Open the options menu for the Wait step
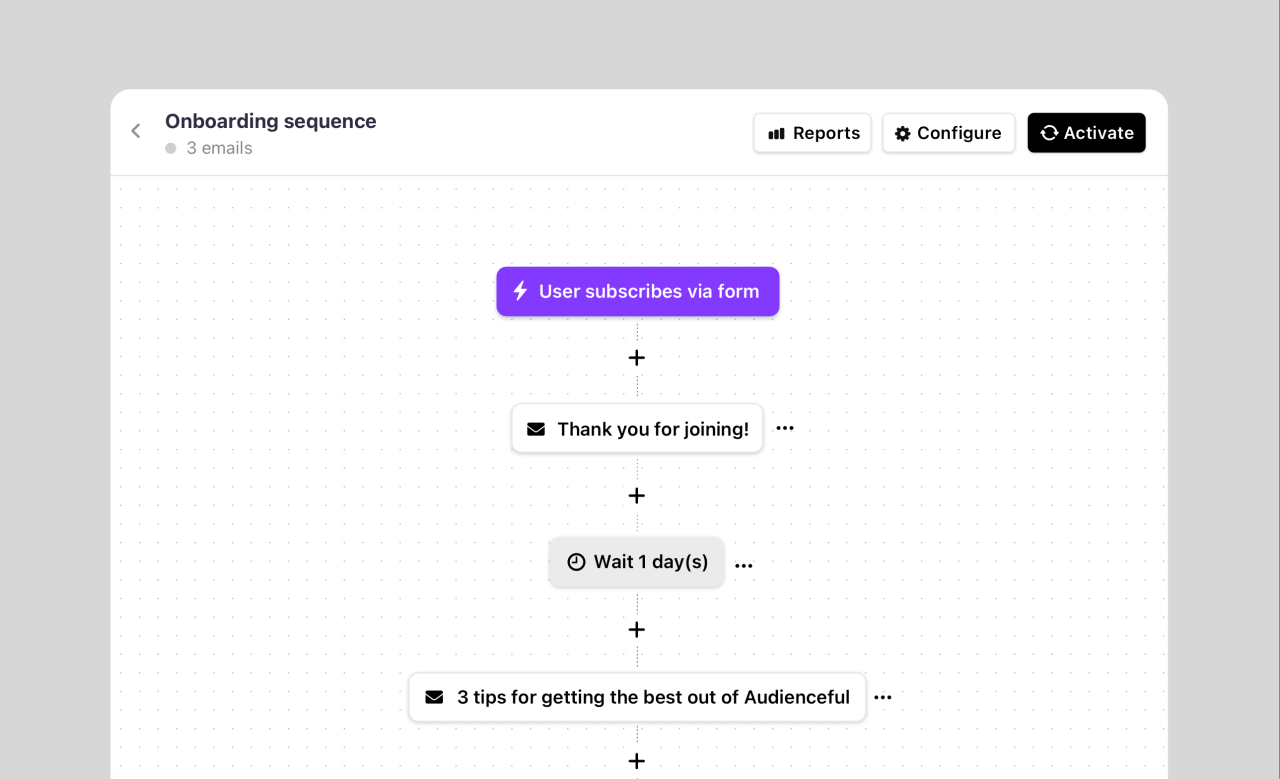The width and height of the screenshot is (1280, 779). coord(743,564)
